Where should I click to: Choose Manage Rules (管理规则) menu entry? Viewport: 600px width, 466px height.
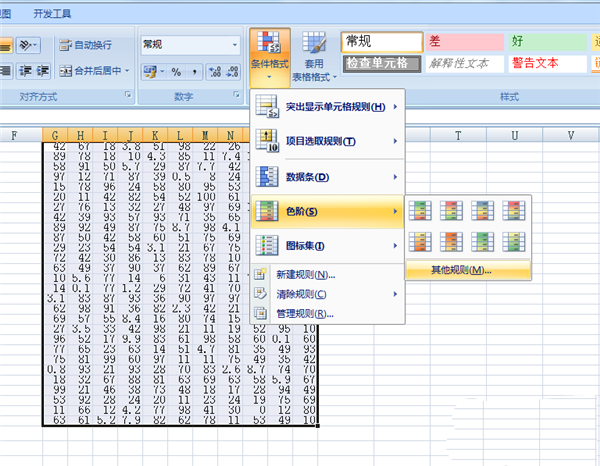[327, 314]
